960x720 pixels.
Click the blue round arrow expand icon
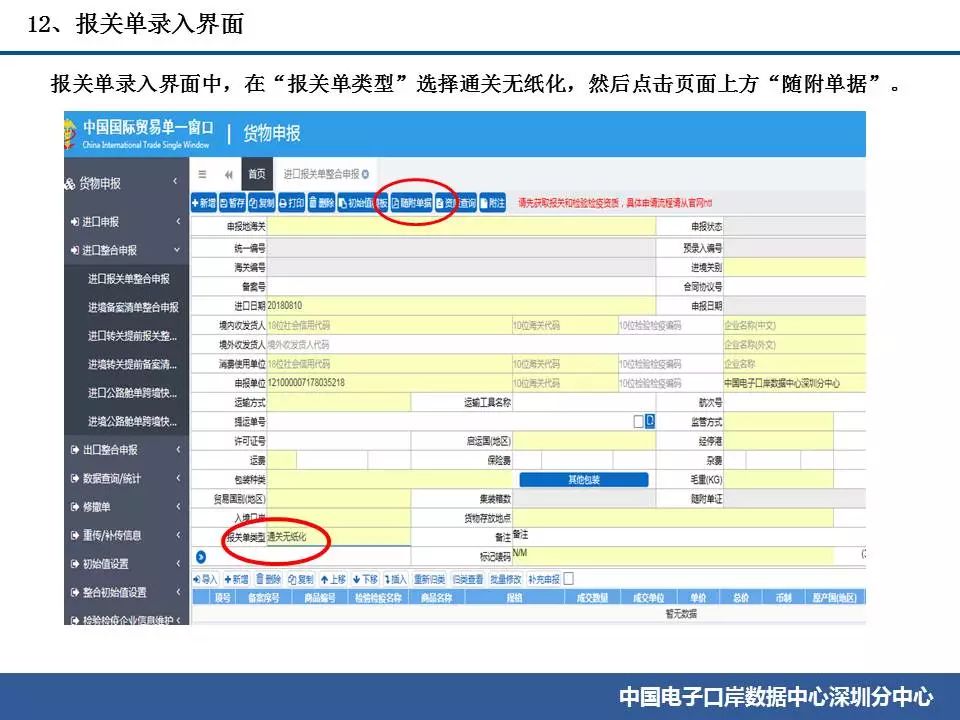click(x=200, y=556)
